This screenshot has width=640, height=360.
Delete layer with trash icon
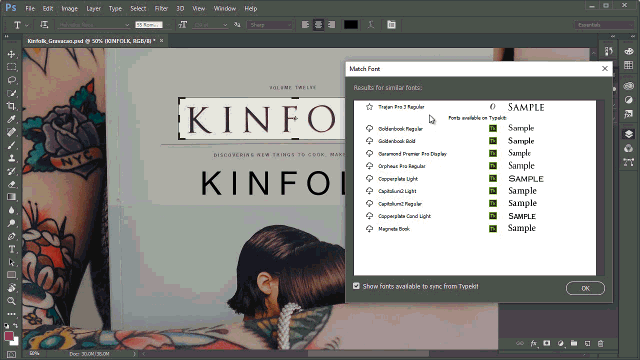(600, 343)
